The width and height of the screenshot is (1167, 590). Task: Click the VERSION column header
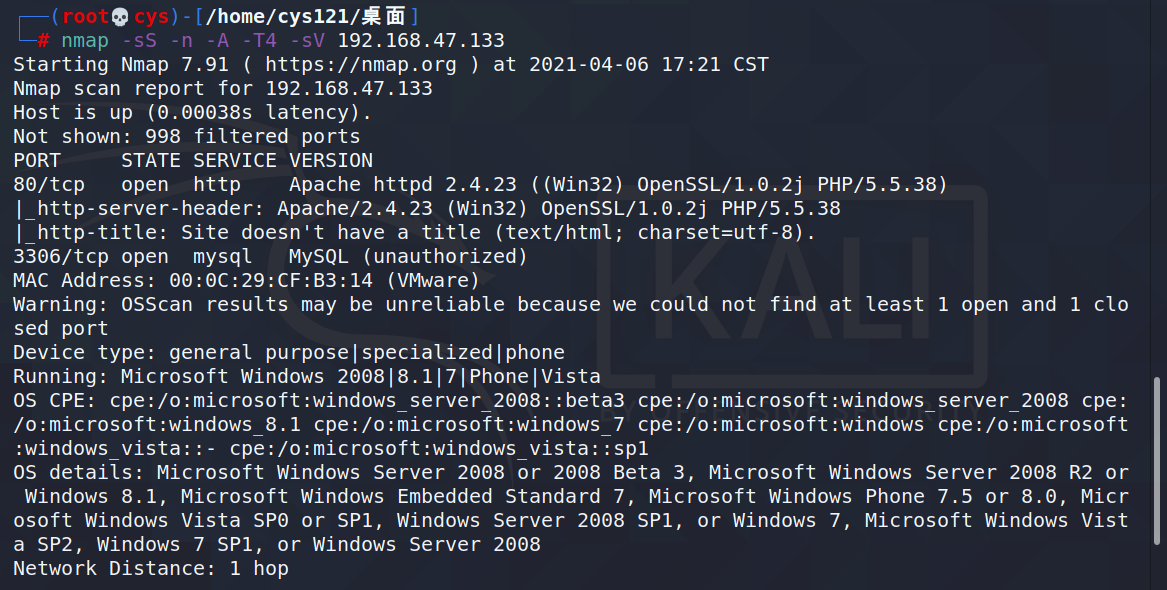(x=331, y=161)
